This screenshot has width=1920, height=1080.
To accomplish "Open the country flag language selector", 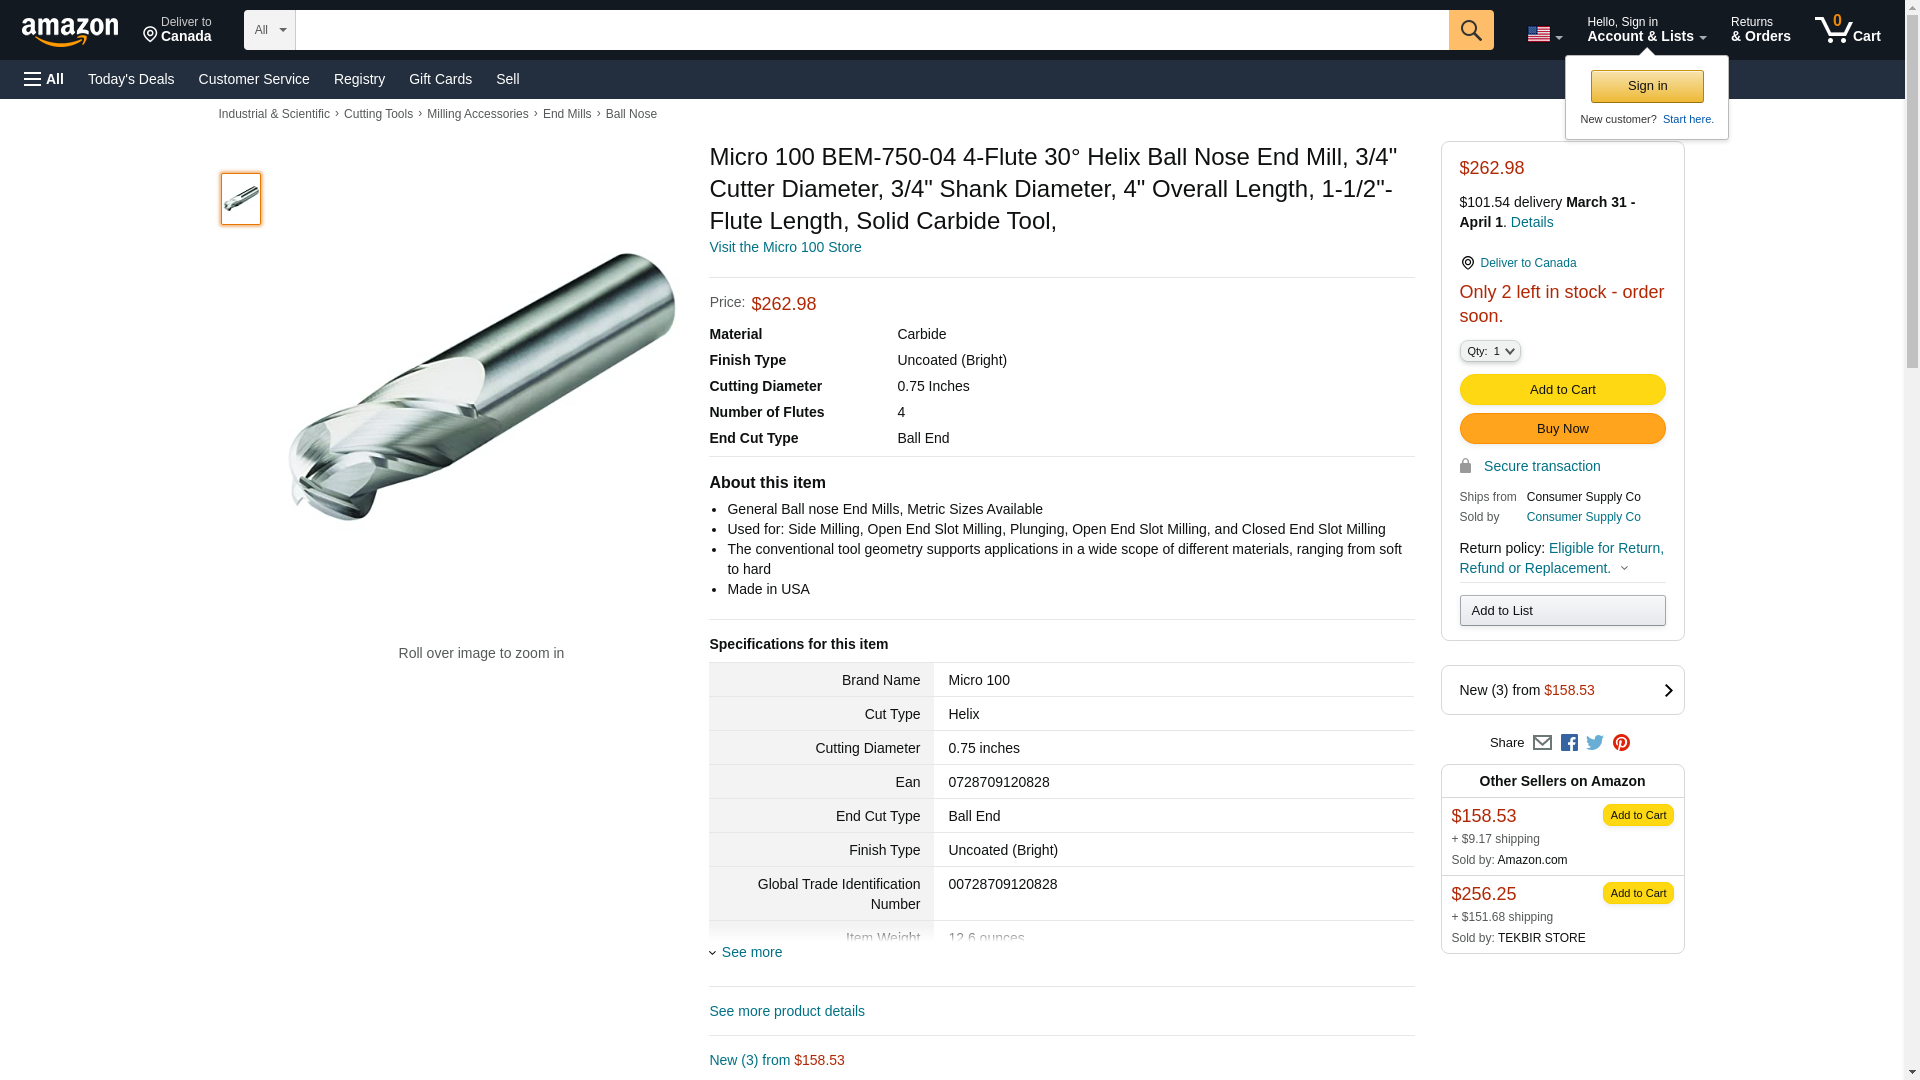I will [1544, 34].
